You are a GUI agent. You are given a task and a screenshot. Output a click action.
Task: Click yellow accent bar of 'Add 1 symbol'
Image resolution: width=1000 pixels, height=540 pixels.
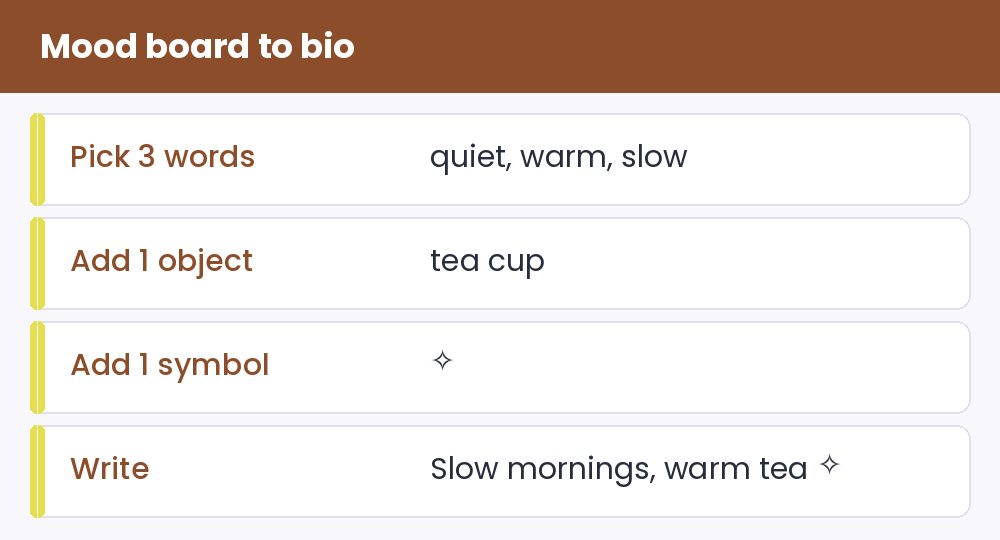point(37,367)
